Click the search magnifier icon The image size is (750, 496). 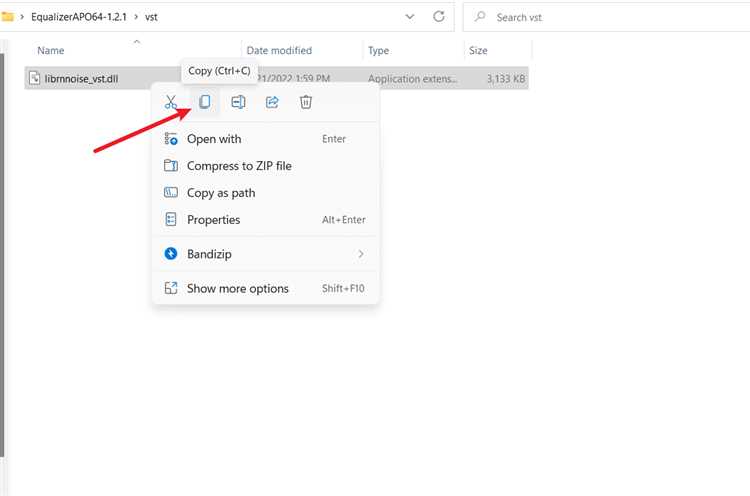(x=480, y=17)
